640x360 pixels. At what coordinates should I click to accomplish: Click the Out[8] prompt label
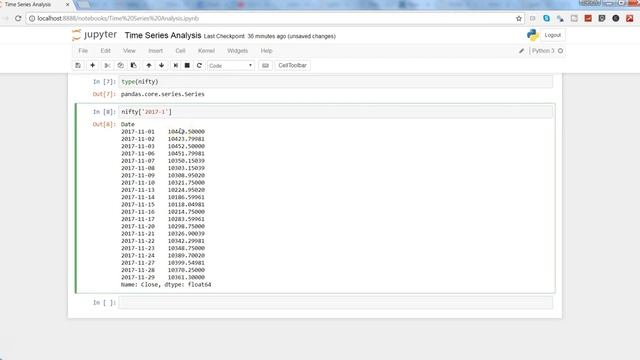[x=104, y=124]
